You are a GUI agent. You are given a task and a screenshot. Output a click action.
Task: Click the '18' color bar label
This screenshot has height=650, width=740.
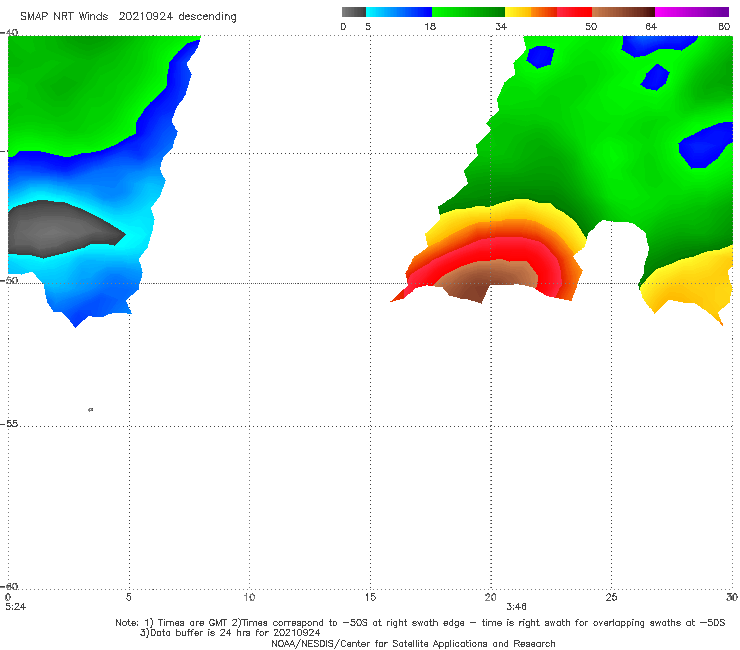pos(430,26)
